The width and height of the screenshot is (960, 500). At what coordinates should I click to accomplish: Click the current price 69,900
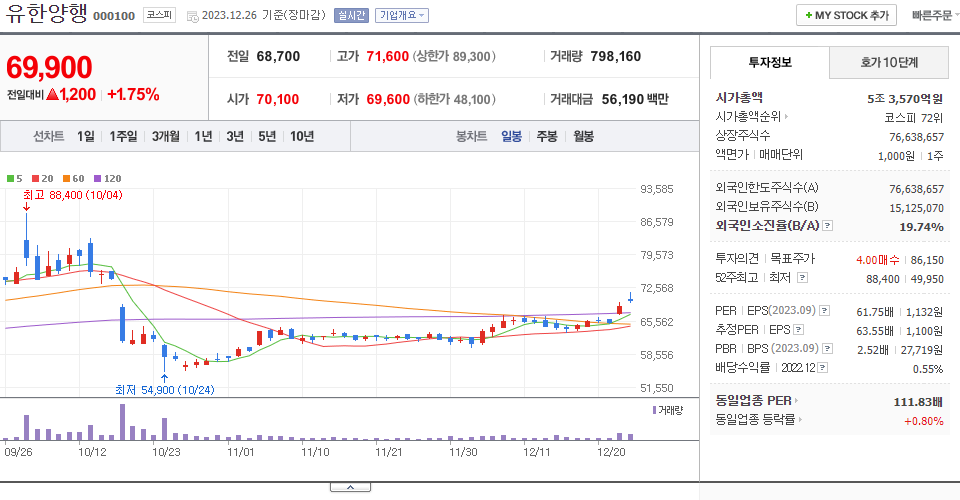(49, 67)
